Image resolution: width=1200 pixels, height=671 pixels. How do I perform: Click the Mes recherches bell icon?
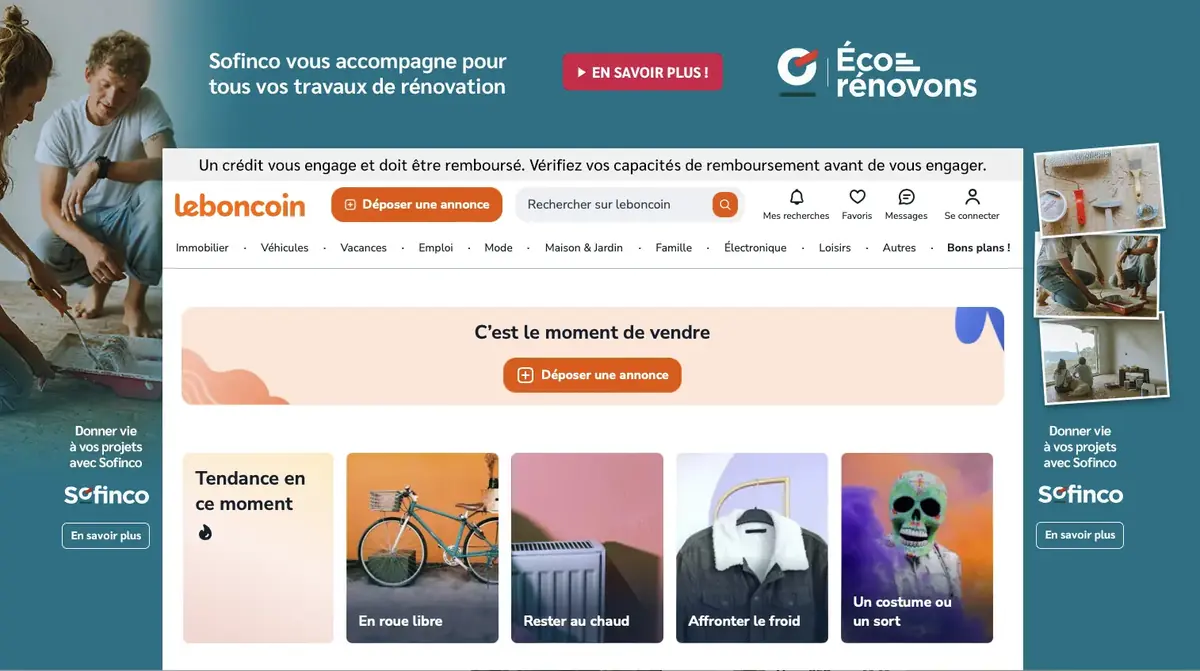[795, 197]
